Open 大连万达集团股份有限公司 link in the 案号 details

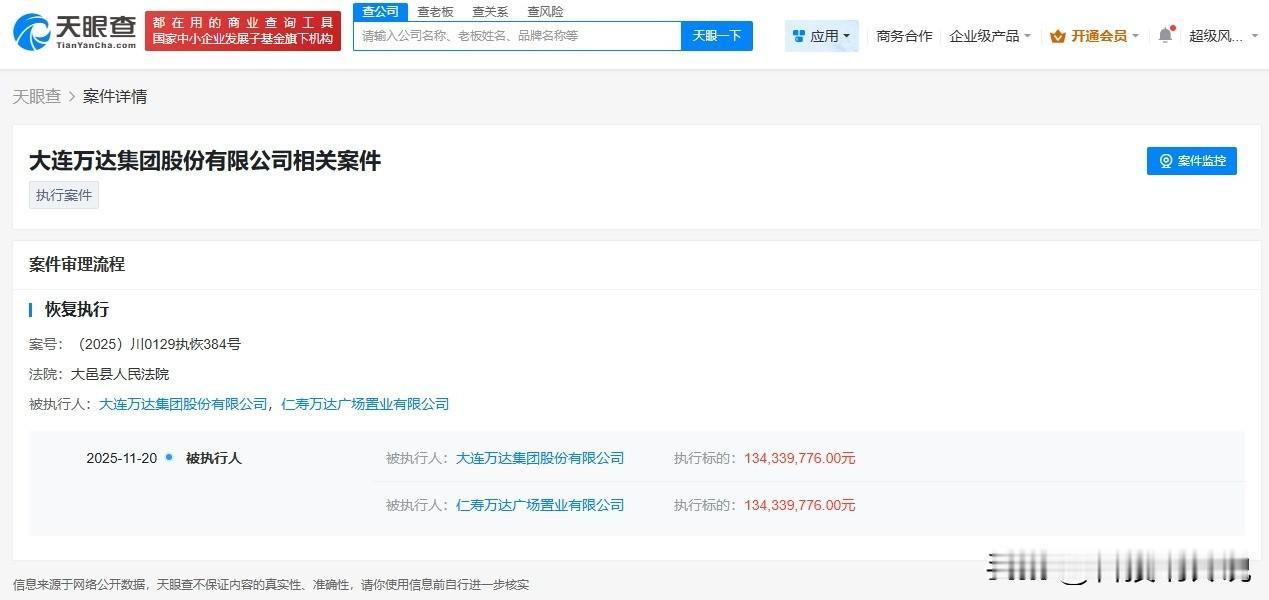[x=183, y=404]
